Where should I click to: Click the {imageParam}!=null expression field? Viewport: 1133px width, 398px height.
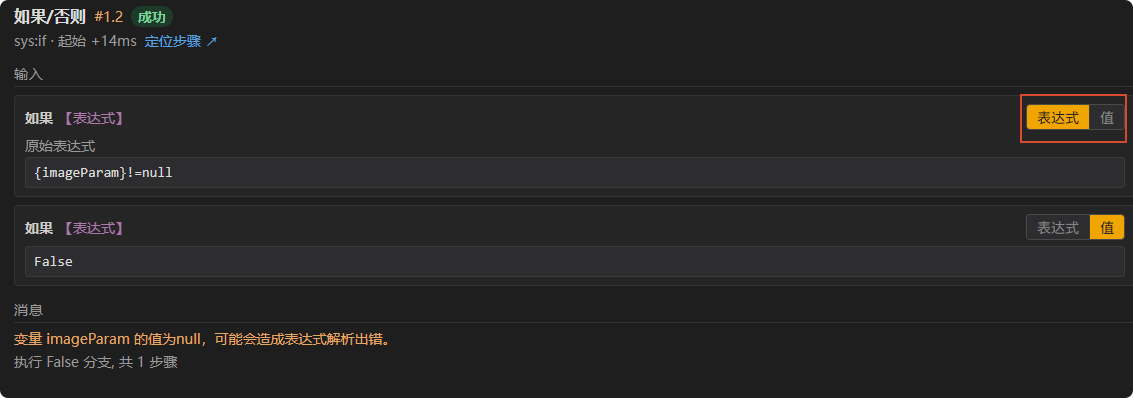point(574,173)
